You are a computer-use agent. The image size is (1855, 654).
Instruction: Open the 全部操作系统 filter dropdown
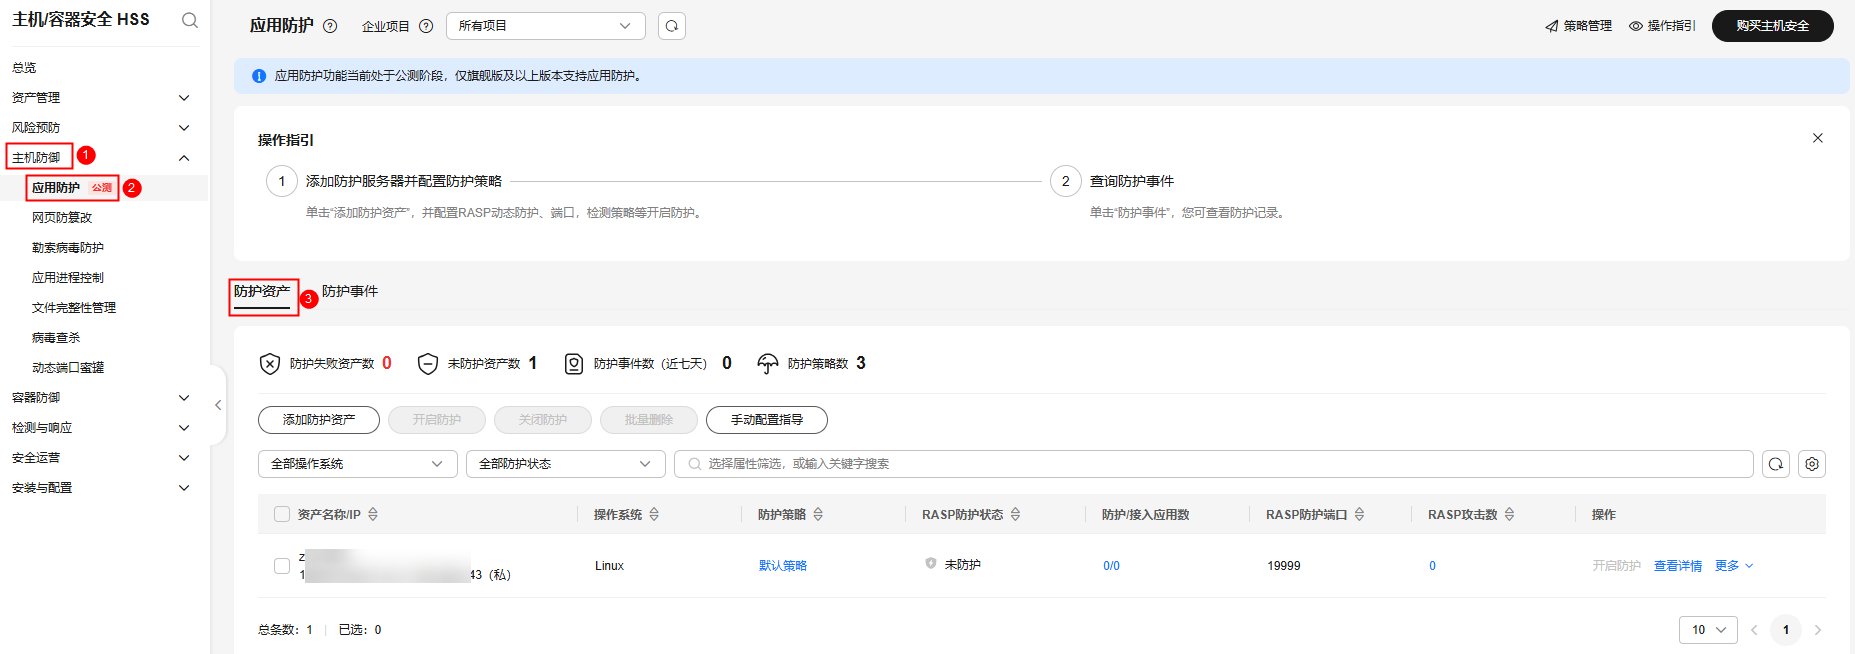(x=357, y=464)
